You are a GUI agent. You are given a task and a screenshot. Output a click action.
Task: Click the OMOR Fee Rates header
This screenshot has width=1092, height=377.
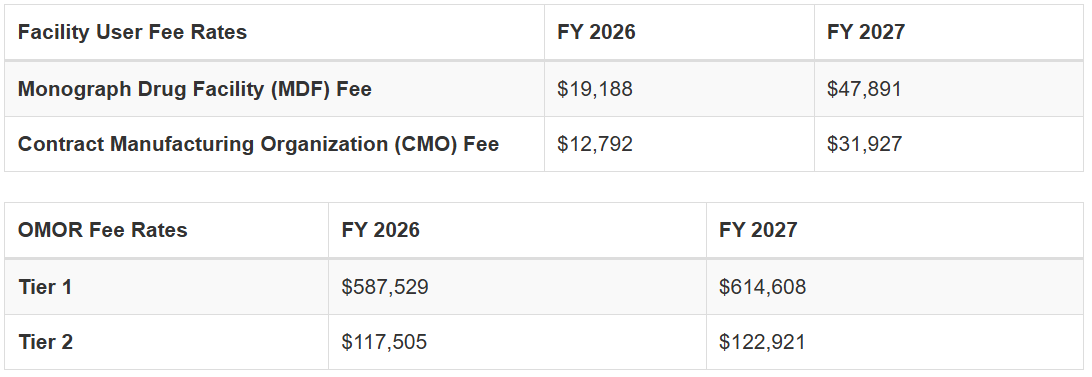pos(103,230)
